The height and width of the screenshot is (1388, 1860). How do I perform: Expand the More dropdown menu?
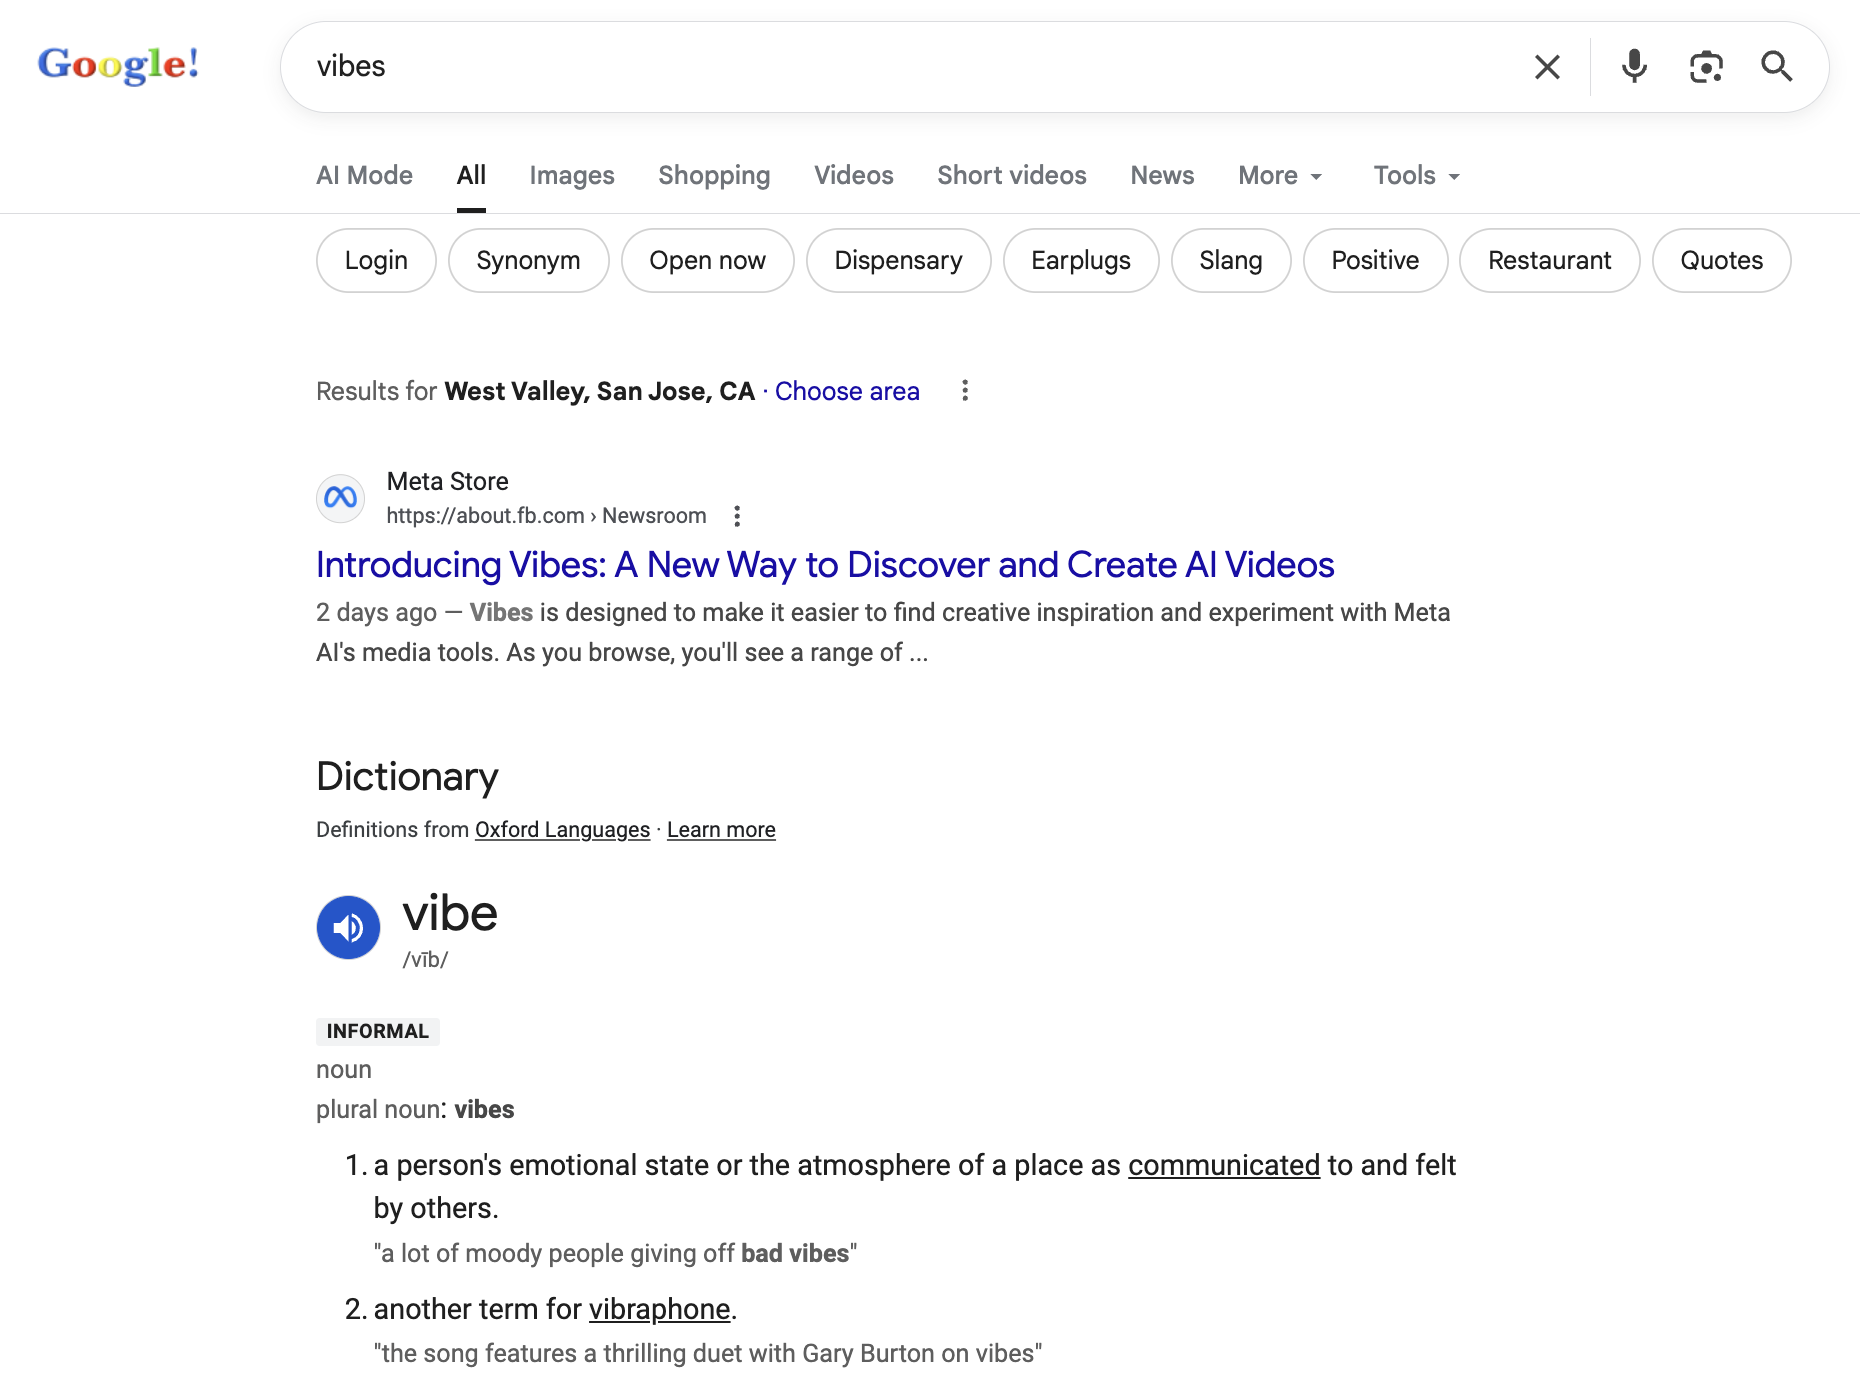(1280, 176)
